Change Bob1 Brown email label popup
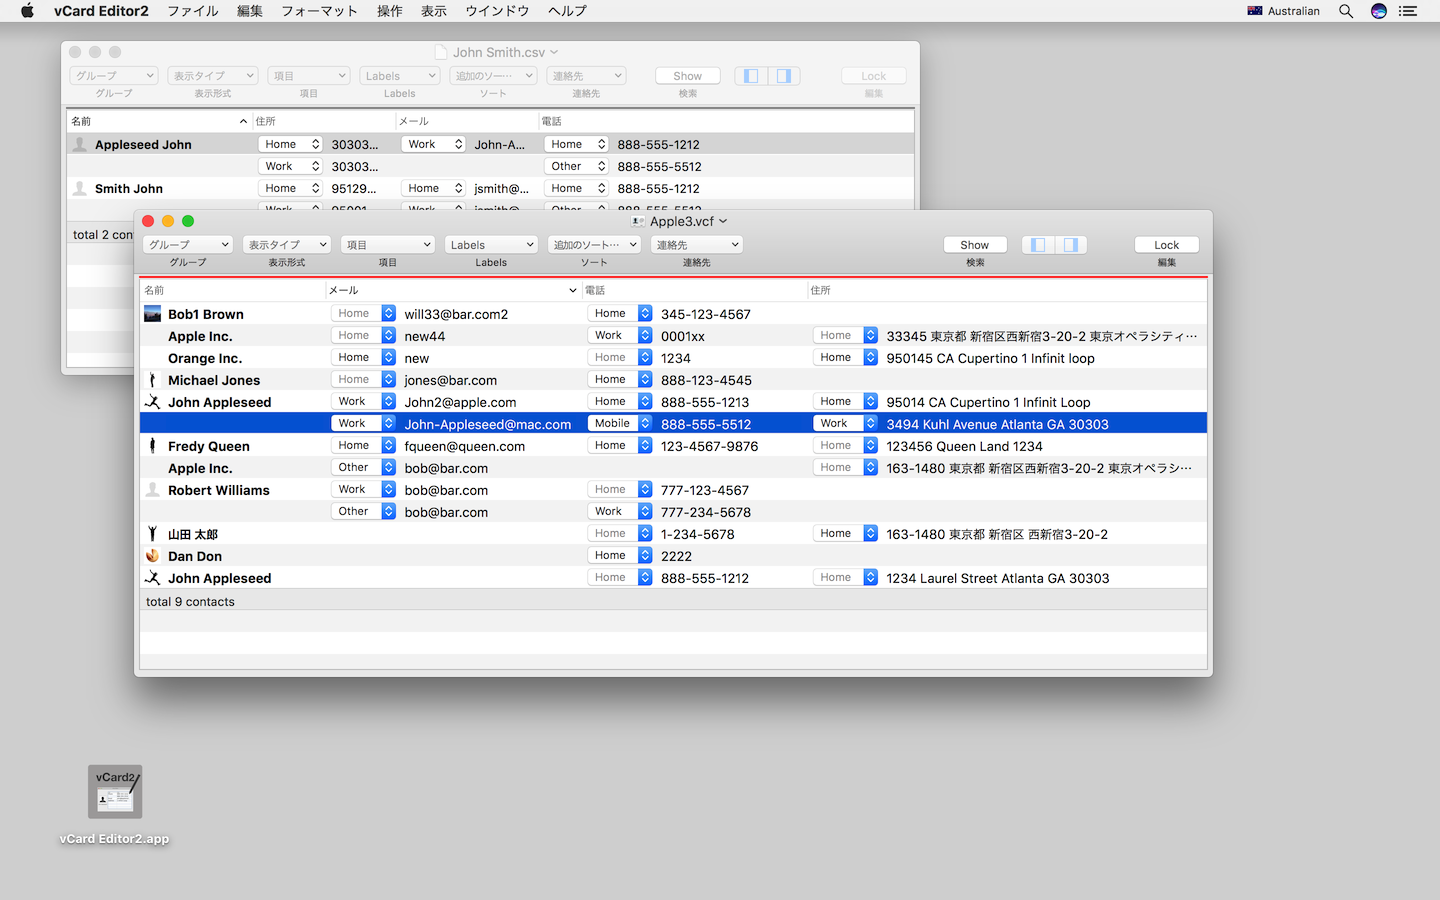Viewport: 1440px width, 900px height. 364,314
